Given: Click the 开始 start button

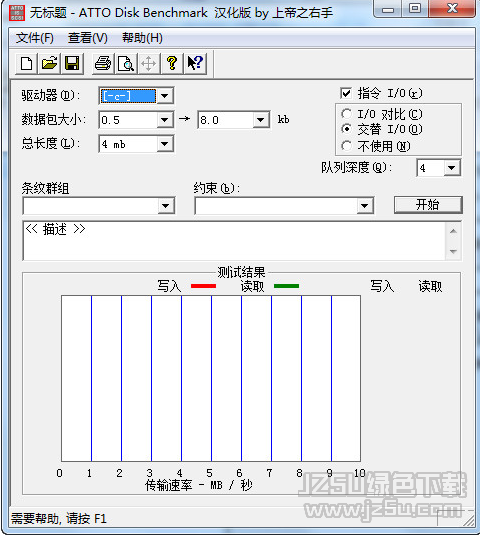Looking at the screenshot, I should [x=428, y=205].
